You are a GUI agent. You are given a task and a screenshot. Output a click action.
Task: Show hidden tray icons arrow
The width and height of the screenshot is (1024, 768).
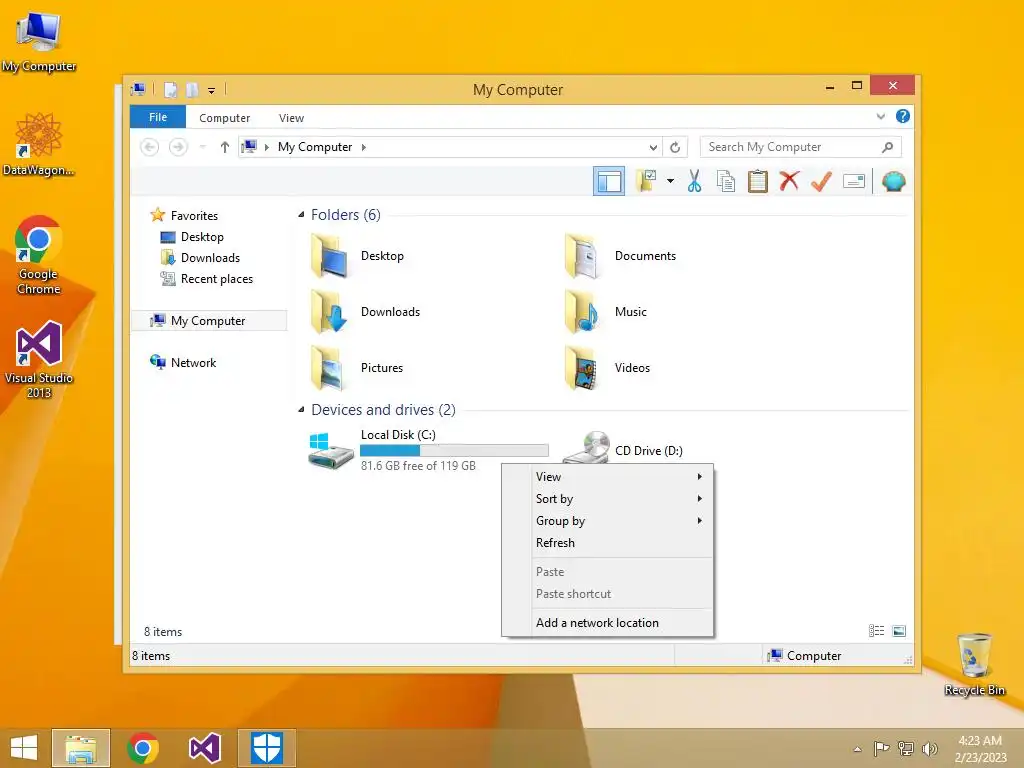[857, 749]
